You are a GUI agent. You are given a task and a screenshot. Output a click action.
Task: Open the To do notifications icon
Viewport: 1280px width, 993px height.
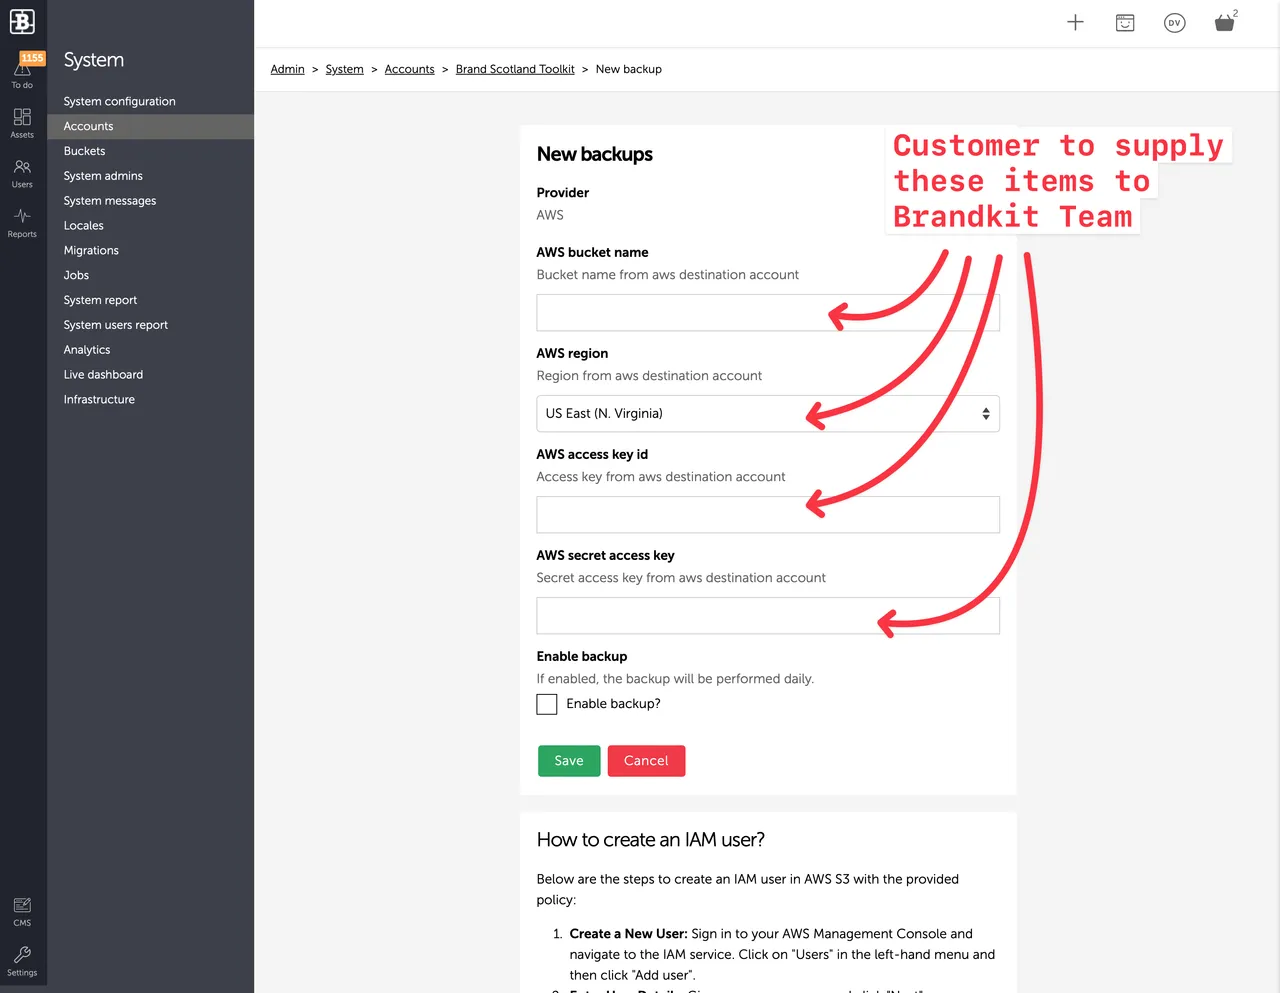[x=22, y=71]
